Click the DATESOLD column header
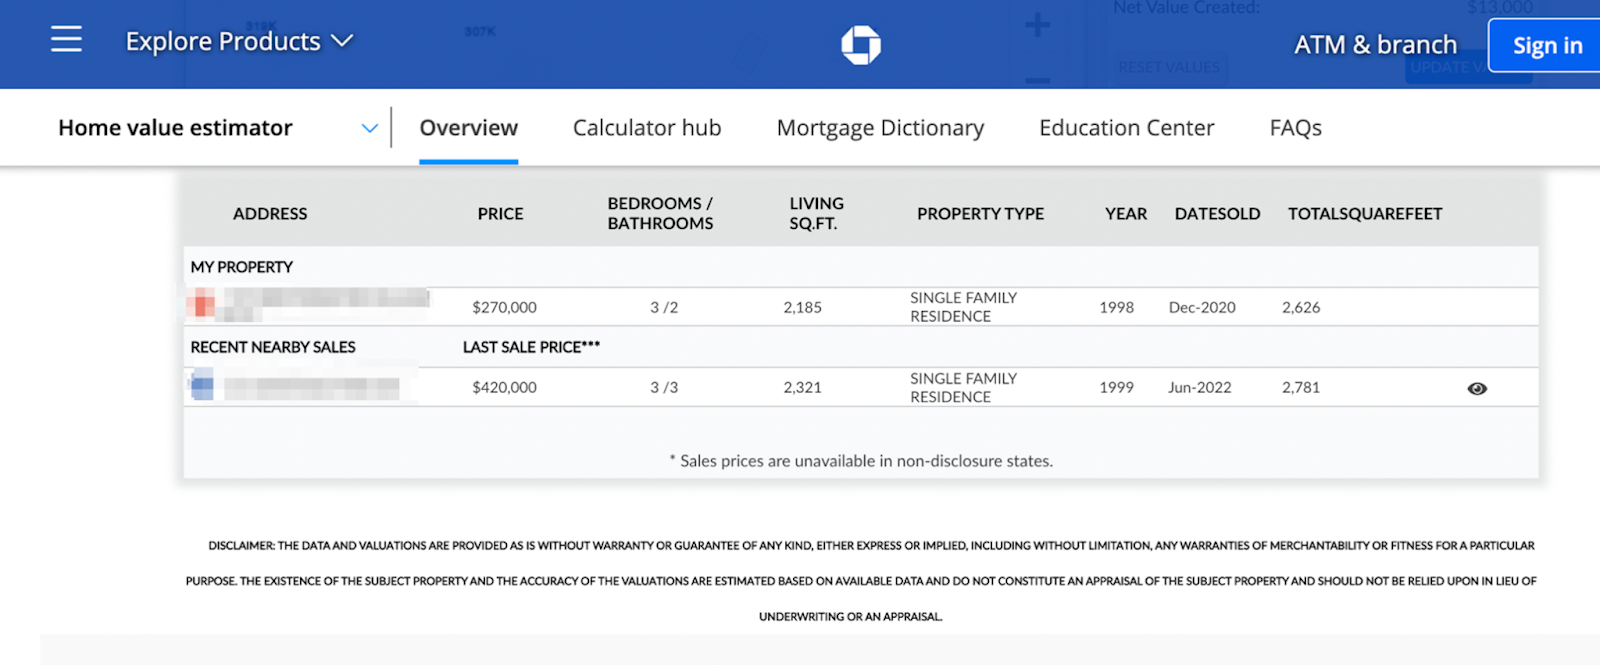This screenshot has width=1600, height=665. click(1217, 214)
